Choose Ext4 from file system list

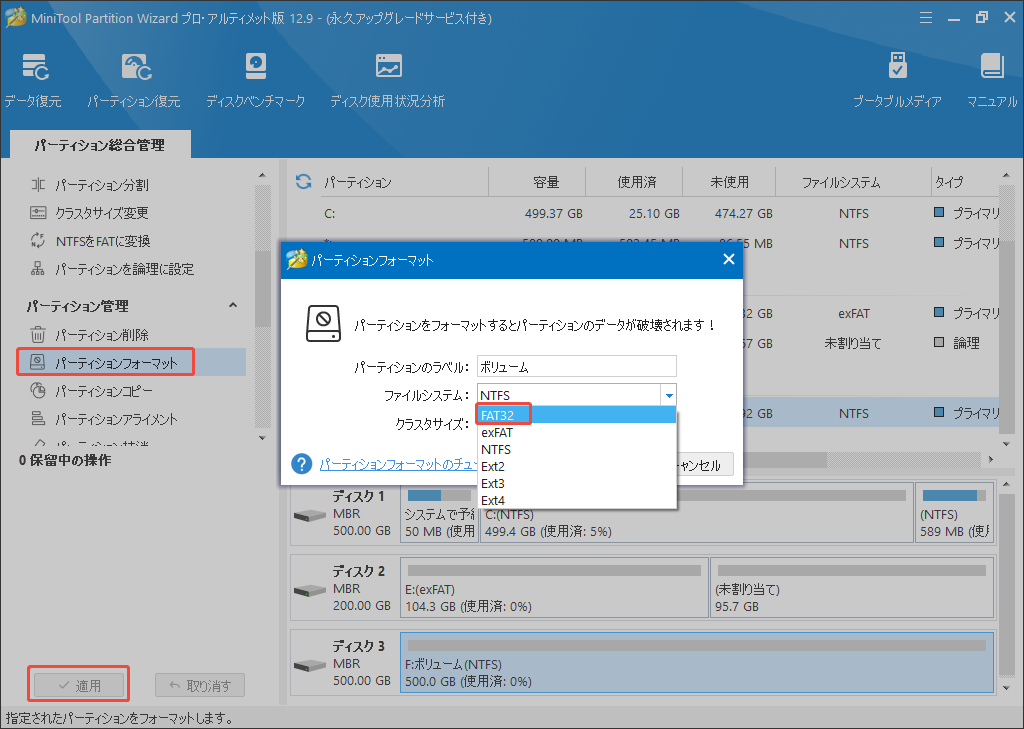coord(577,500)
